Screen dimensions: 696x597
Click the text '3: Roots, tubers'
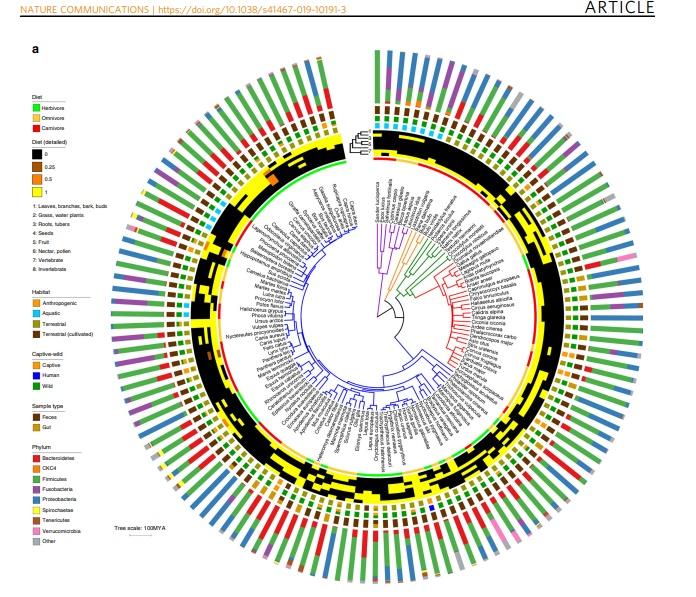click(x=51, y=224)
